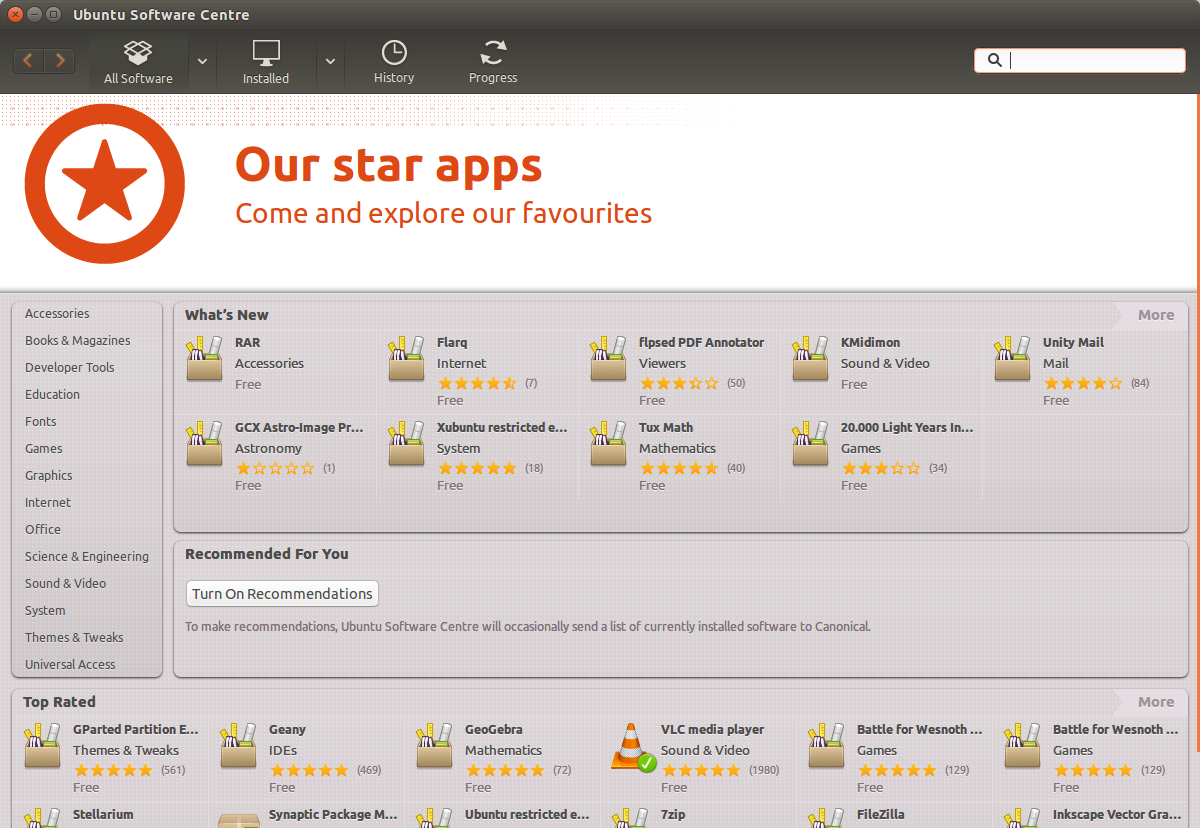Open the Fonts category
Viewport: 1200px width, 828px height.
click(x=41, y=422)
